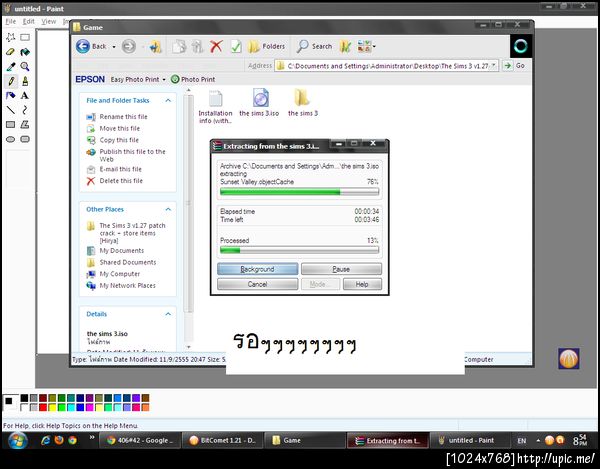Click Help in the extraction dialog
This screenshot has width=600, height=469.
tap(362, 284)
